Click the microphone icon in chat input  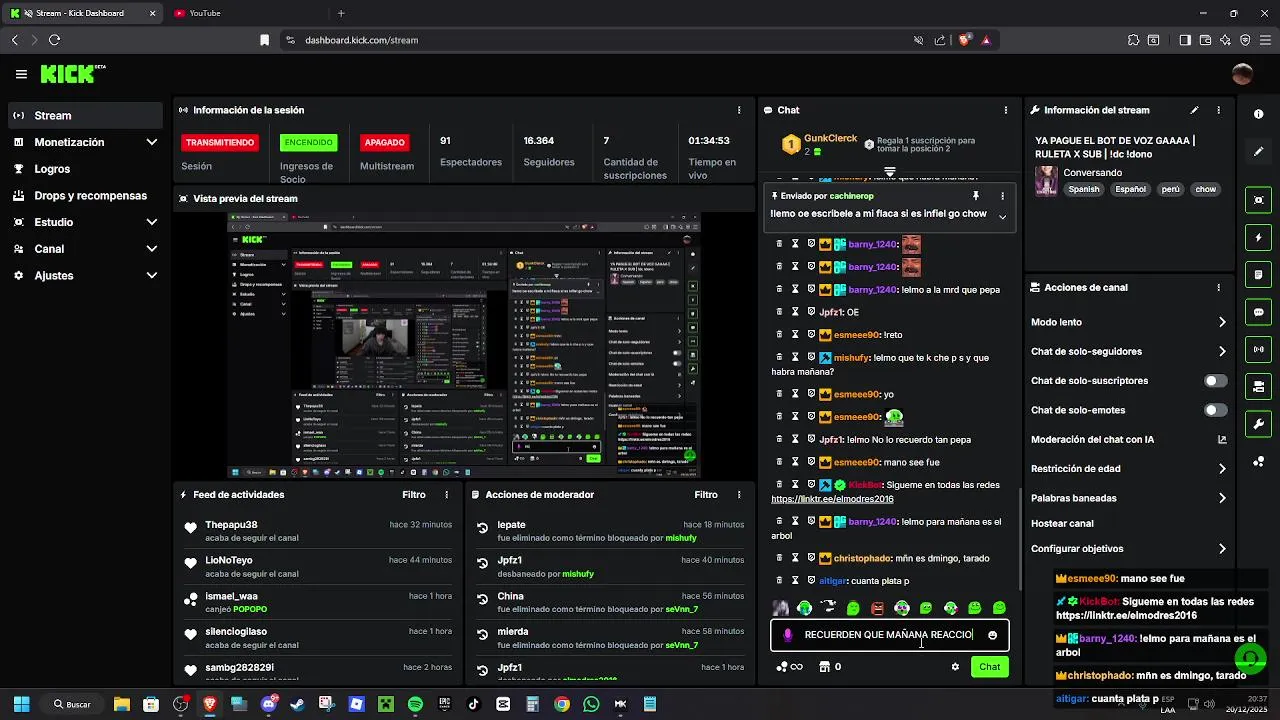coord(788,635)
